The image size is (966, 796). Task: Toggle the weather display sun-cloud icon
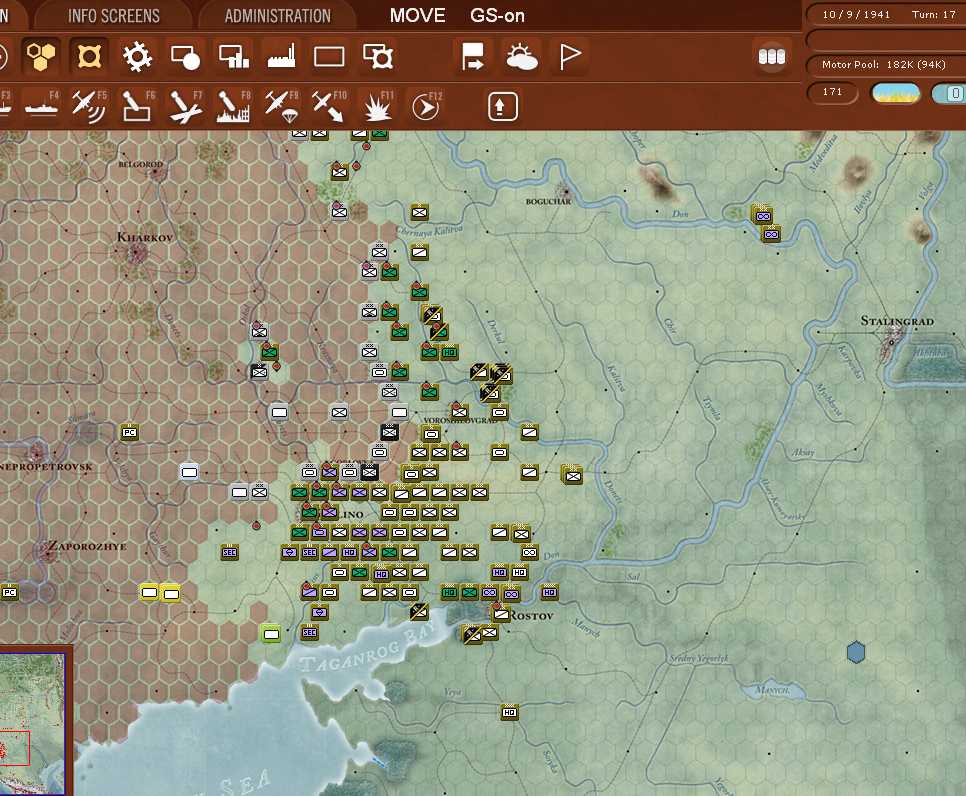(x=523, y=57)
